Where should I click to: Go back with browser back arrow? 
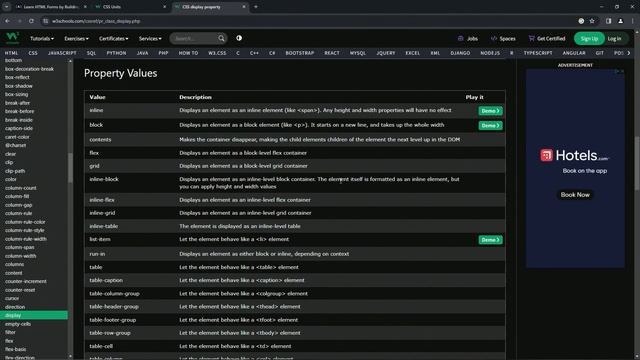(x=8, y=21)
